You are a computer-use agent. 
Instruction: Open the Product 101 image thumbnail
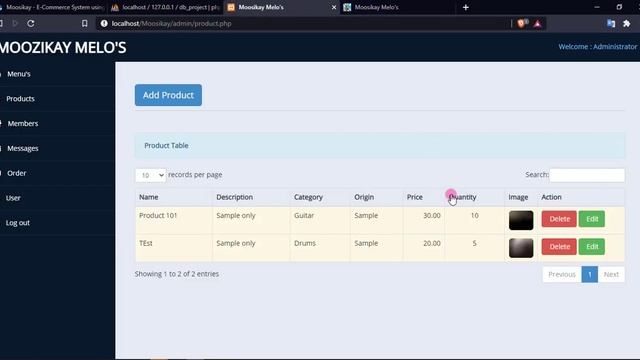coord(521,220)
